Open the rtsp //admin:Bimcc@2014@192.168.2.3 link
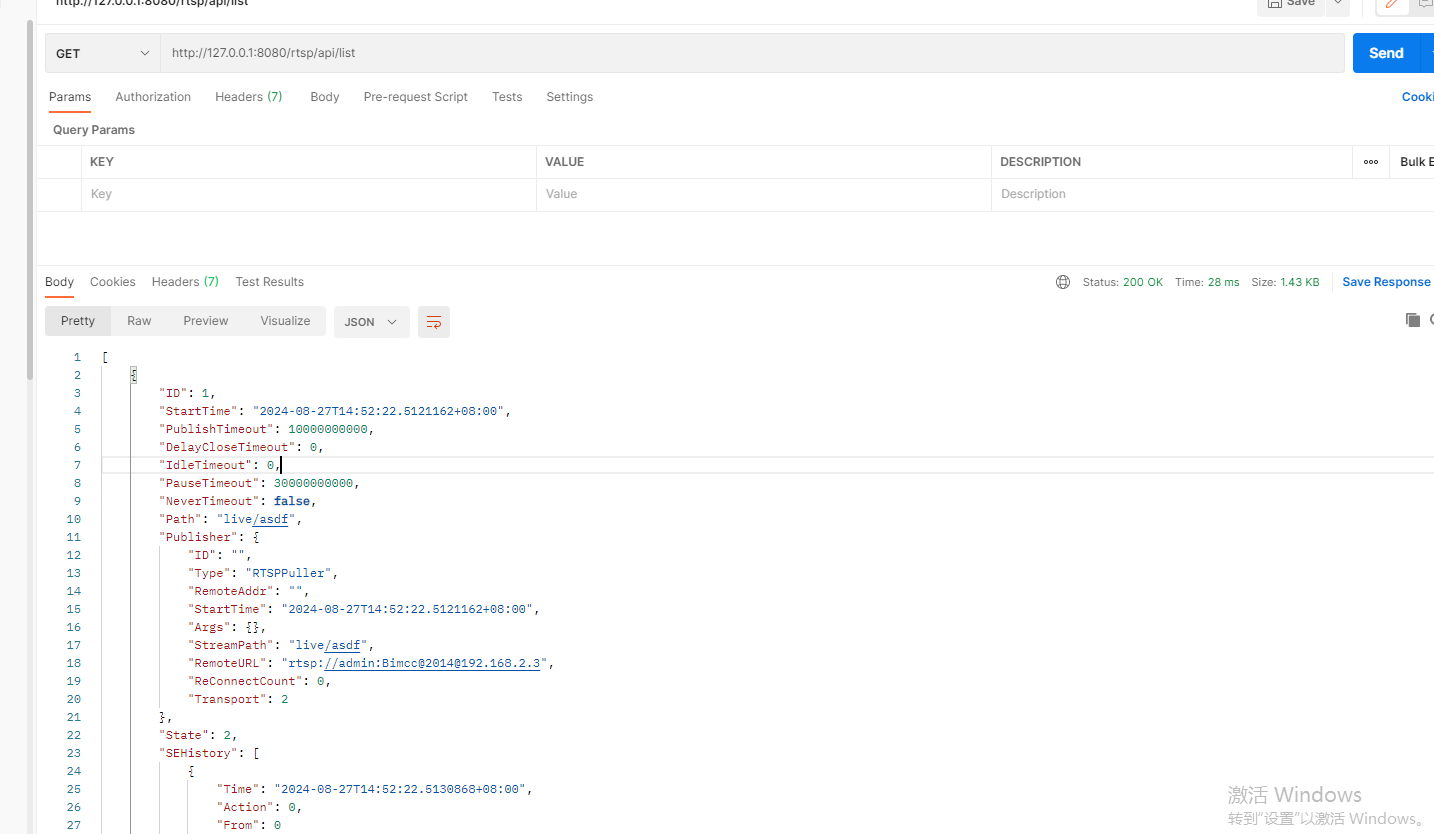1434x834 pixels. pyautogui.click(x=432, y=663)
